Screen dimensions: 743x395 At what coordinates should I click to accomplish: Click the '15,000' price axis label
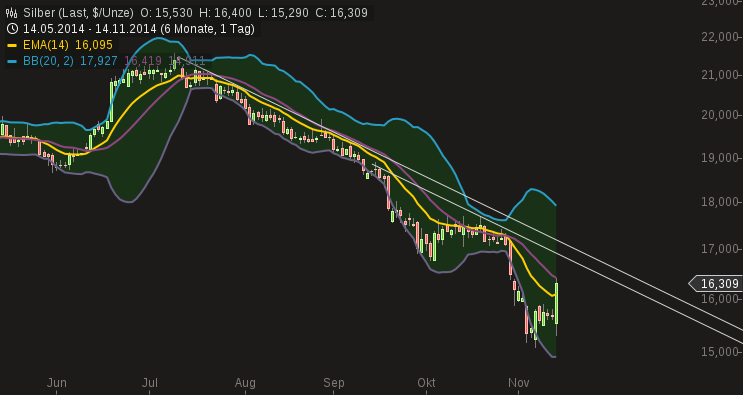coord(719,352)
